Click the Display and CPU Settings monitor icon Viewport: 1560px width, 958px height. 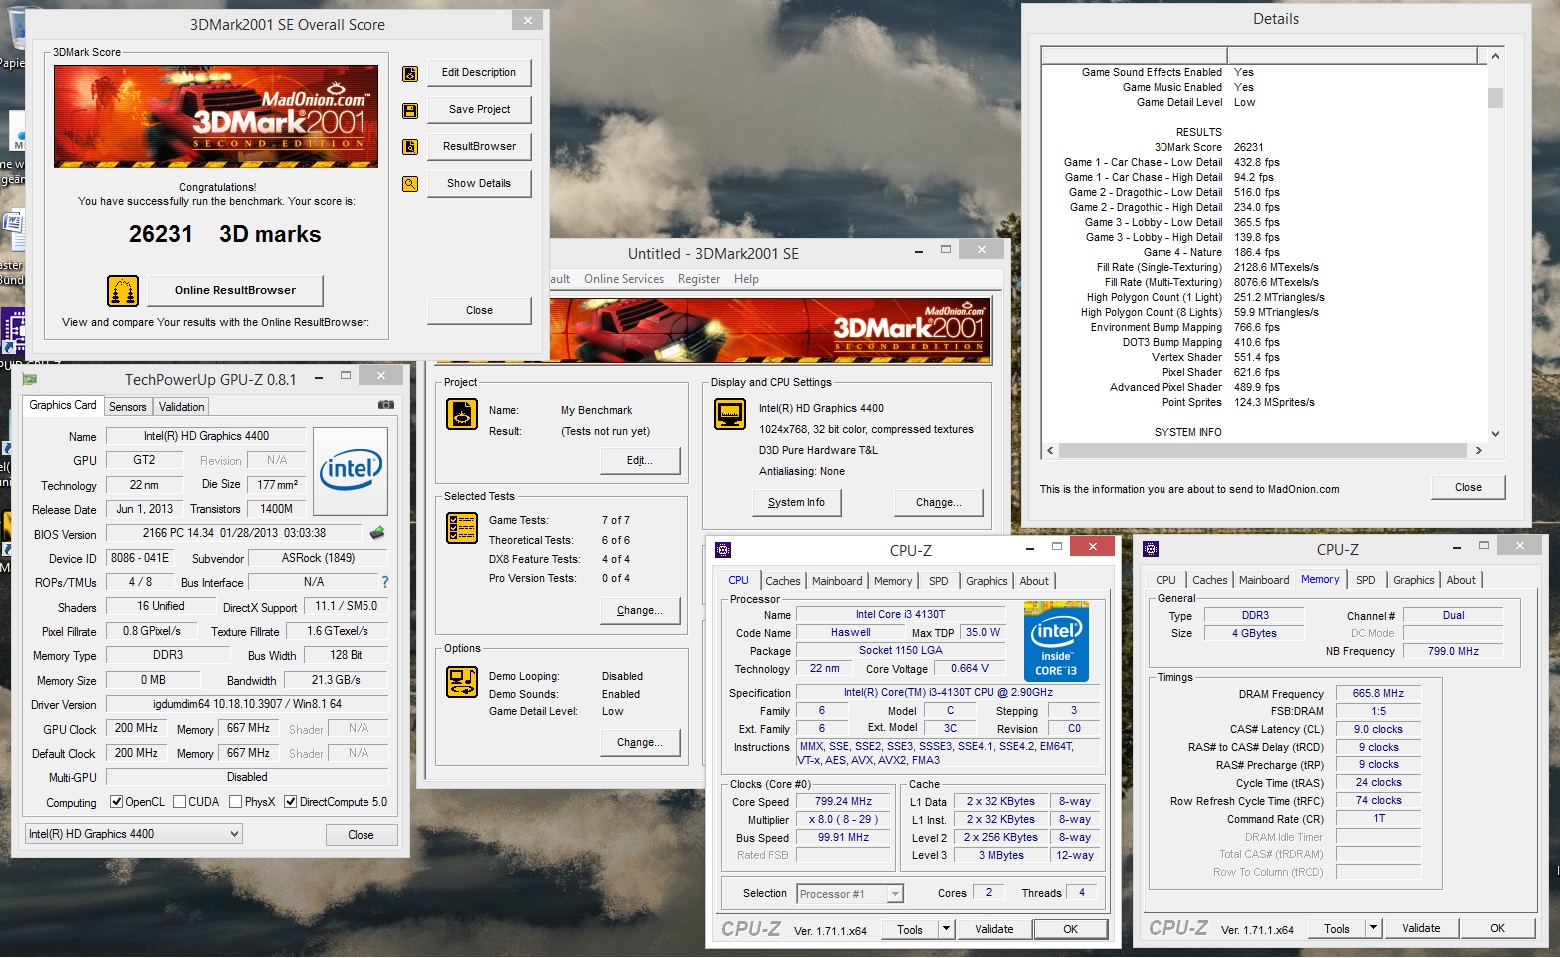coord(730,413)
